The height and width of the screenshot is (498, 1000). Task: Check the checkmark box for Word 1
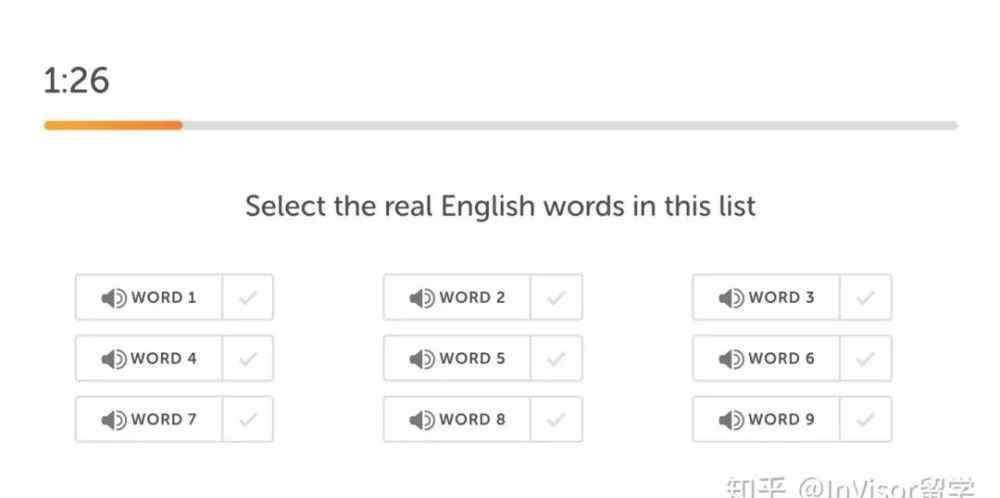[x=248, y=297]
